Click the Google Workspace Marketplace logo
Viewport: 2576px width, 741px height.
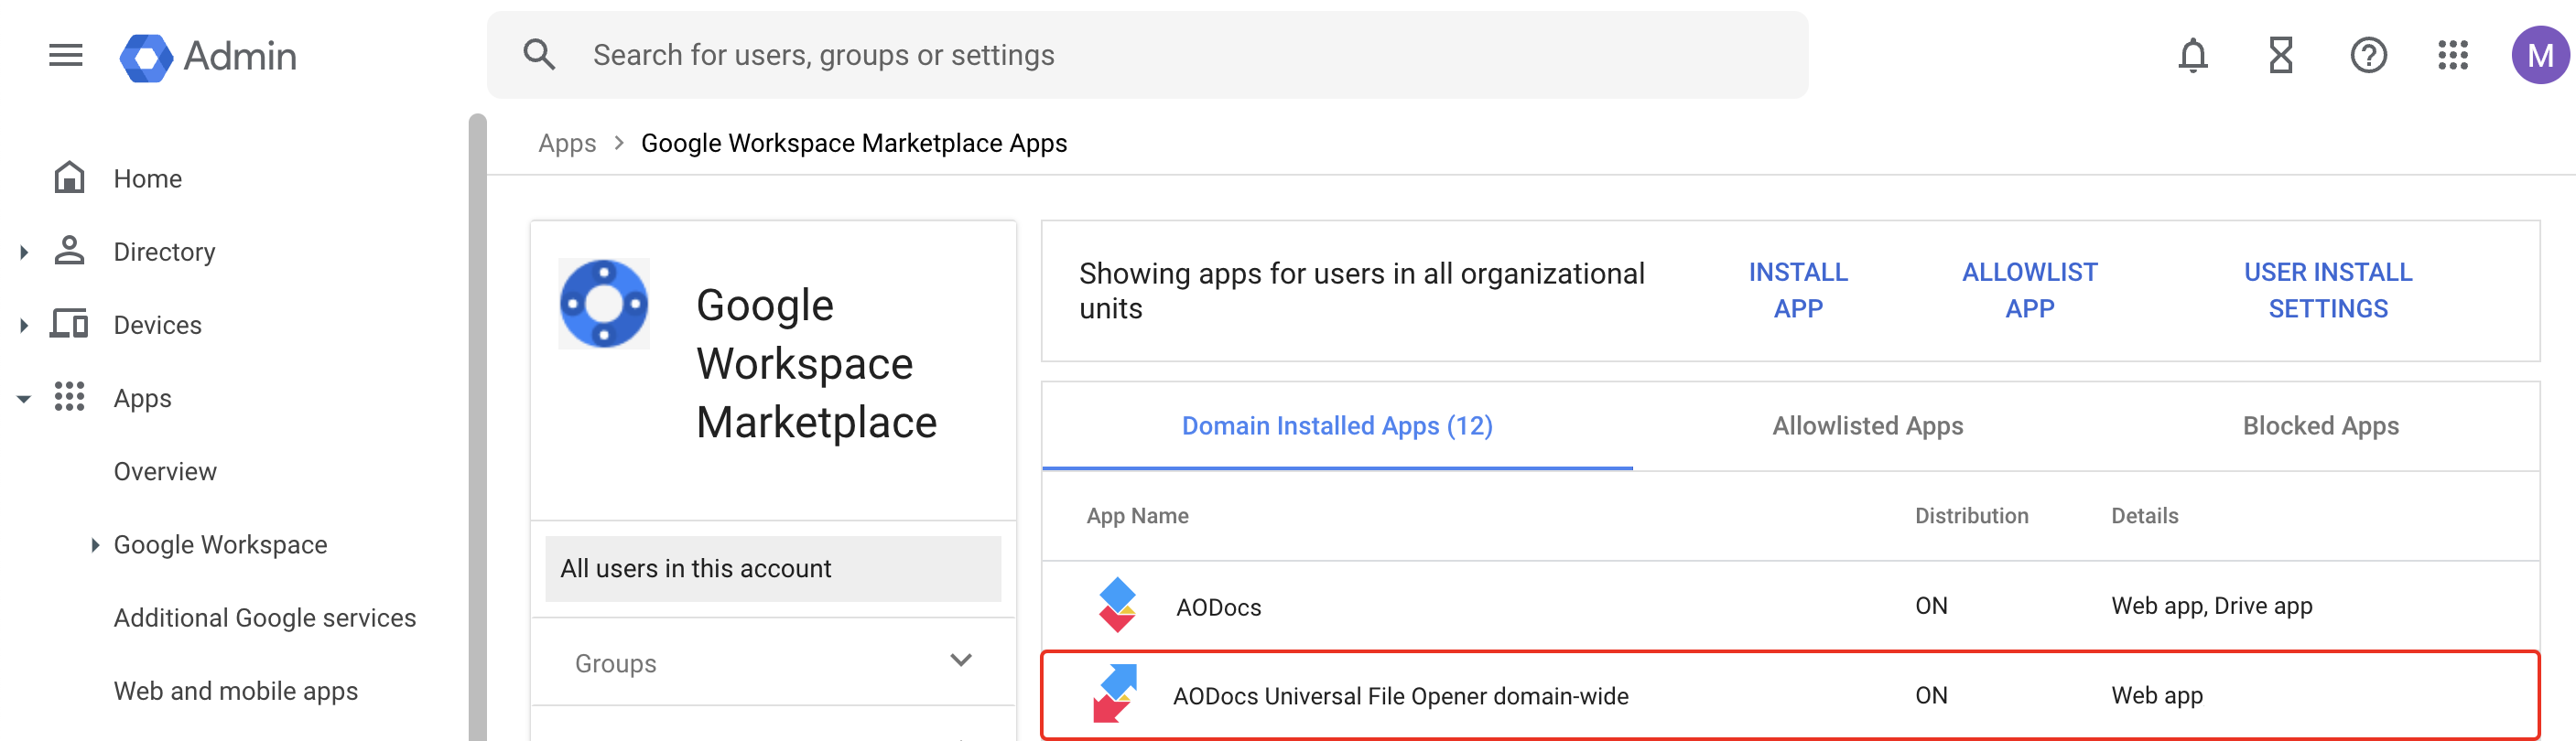(x=604, y=304)
